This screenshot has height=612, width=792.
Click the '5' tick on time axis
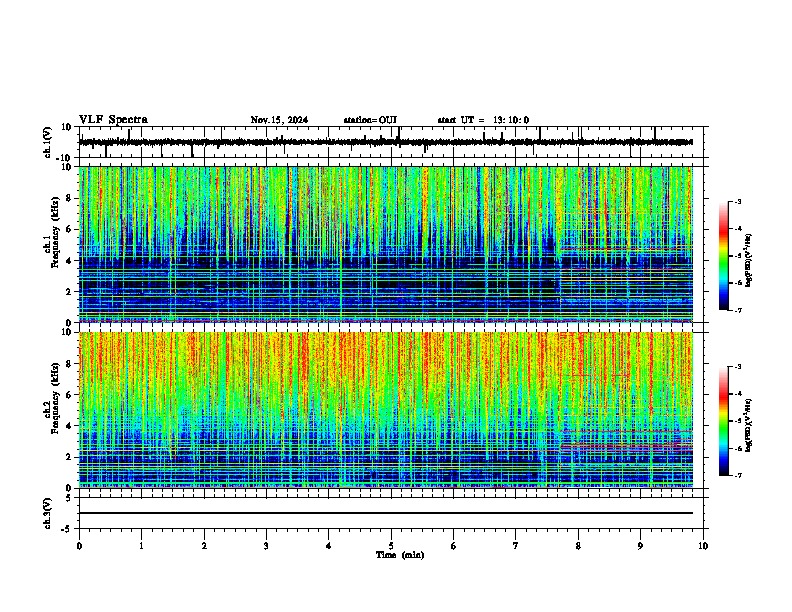click(x=391, y=546)
